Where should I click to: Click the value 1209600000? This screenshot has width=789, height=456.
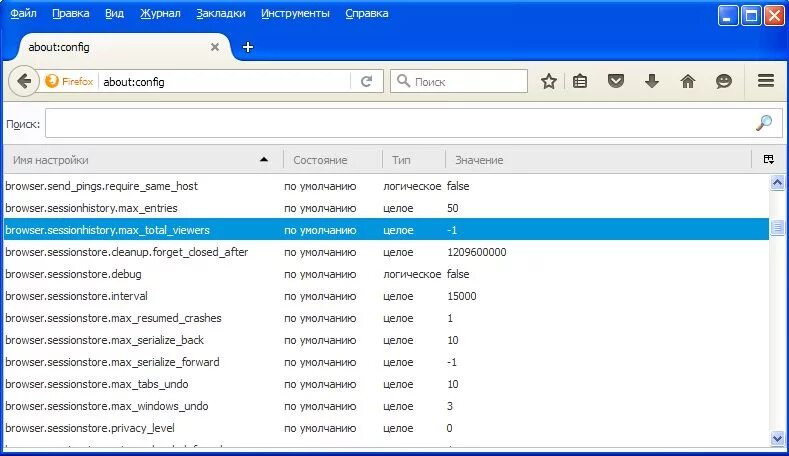(x=477, y=252)
